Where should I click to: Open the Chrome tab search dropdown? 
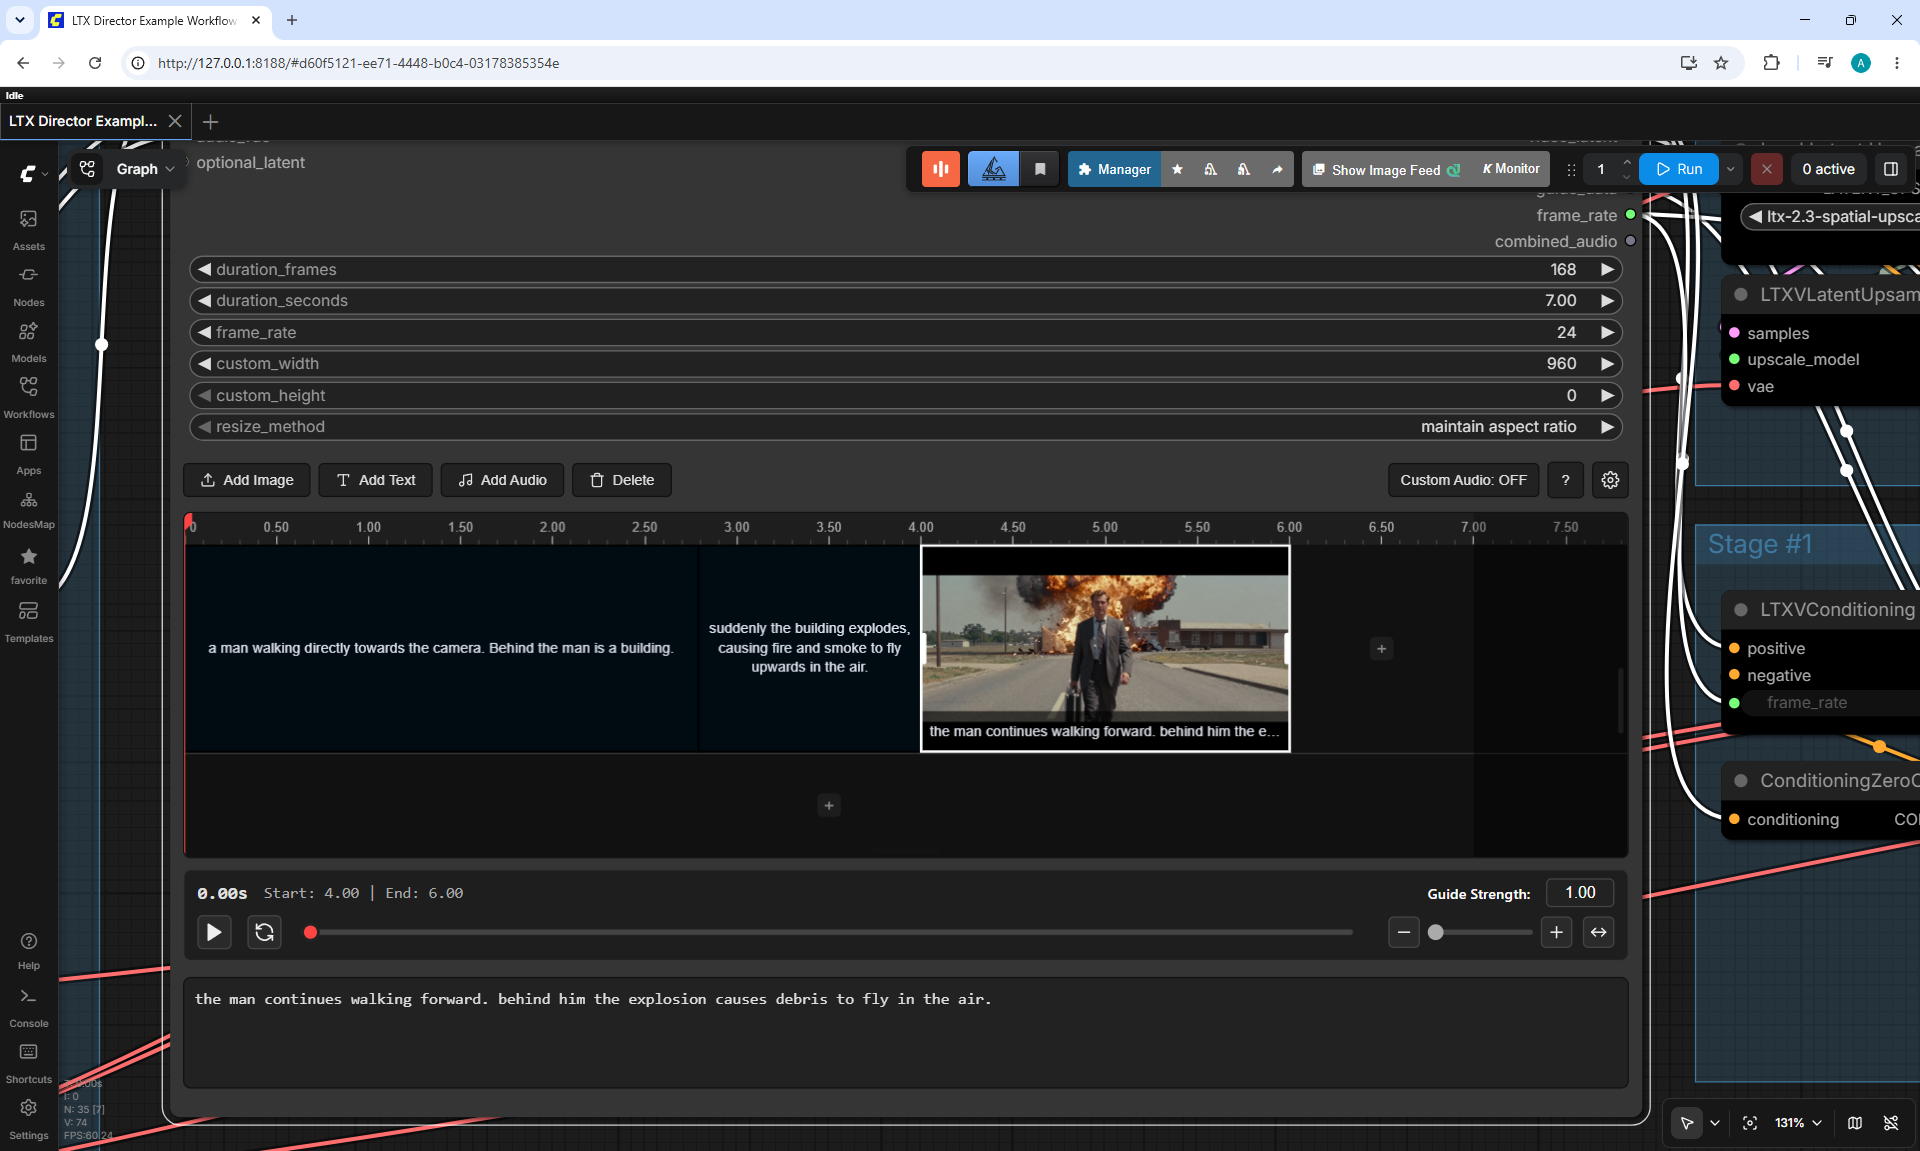[20, 20]
